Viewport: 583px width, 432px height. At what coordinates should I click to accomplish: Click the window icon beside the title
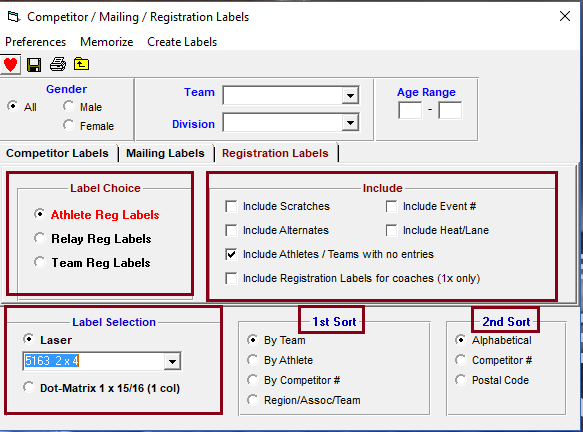(13, 17)
